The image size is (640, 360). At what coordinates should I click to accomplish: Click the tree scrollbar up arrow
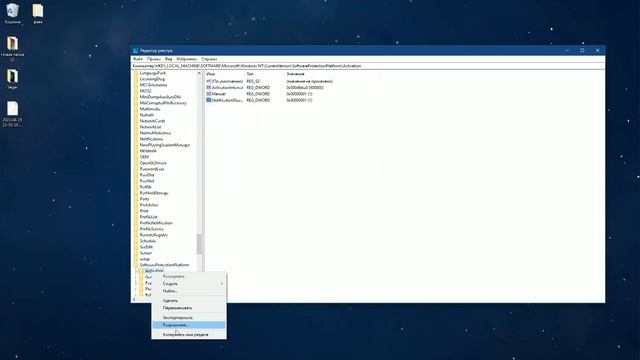(199, 73)
